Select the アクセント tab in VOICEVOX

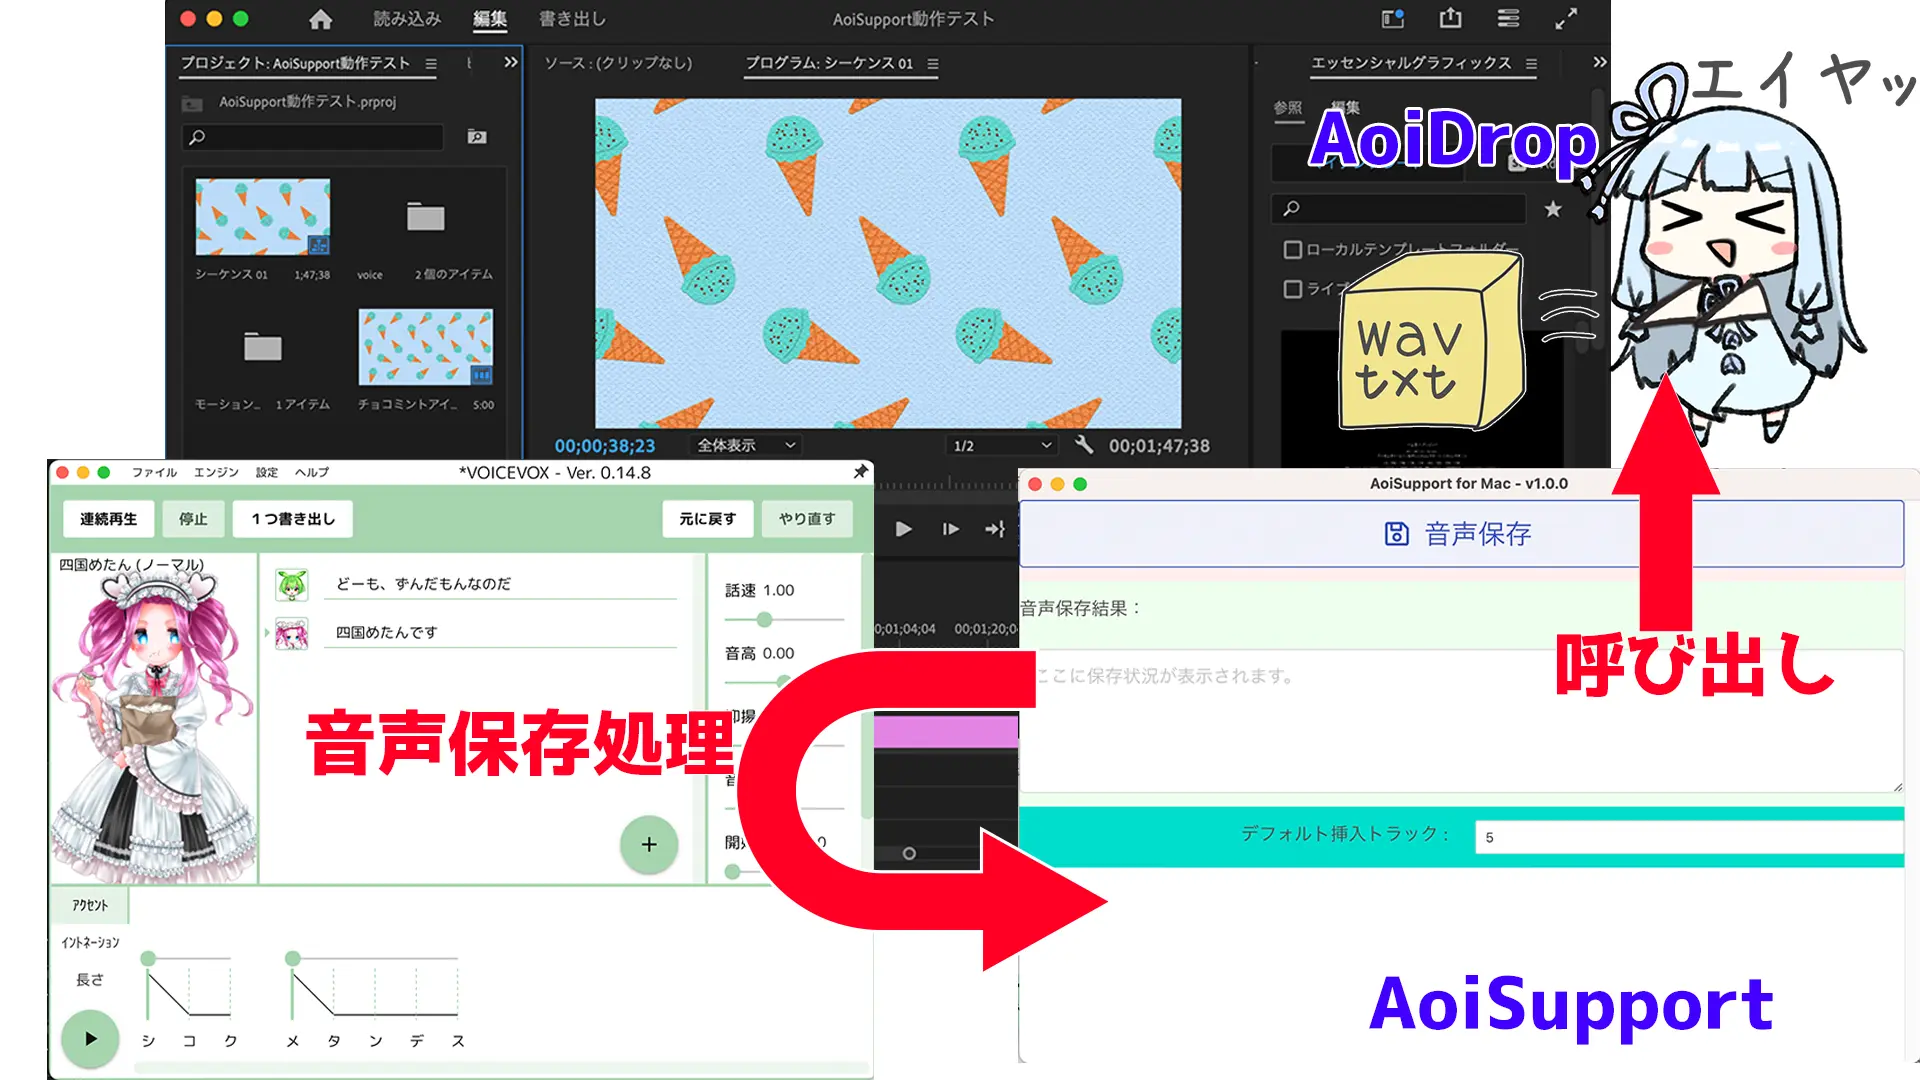90,905
